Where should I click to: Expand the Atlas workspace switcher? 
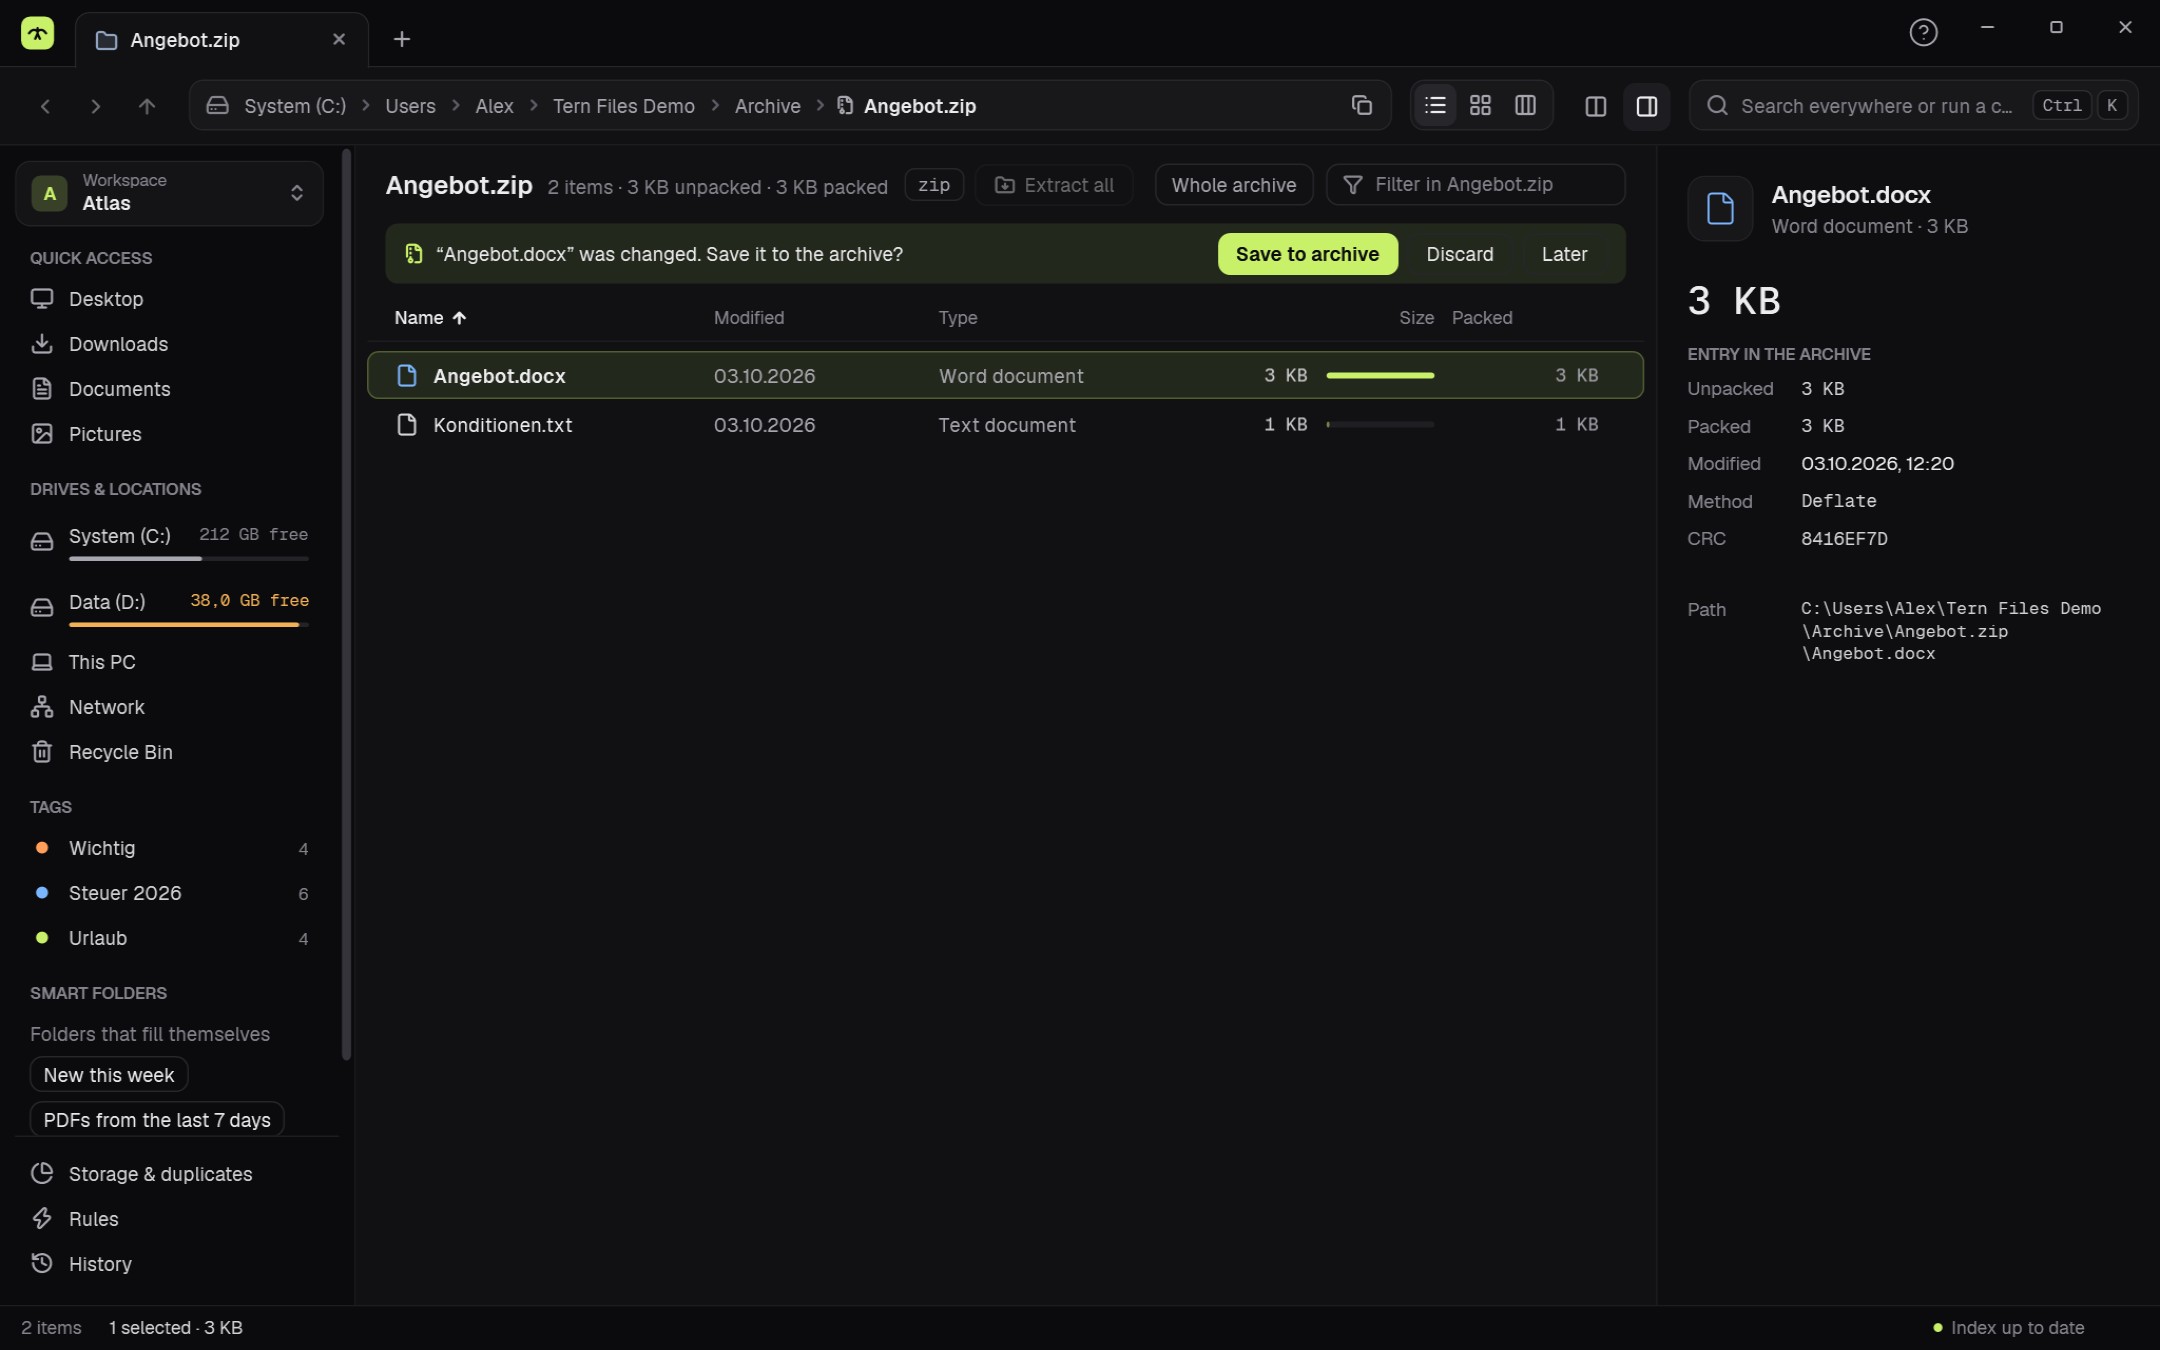[x=169, y=193]
